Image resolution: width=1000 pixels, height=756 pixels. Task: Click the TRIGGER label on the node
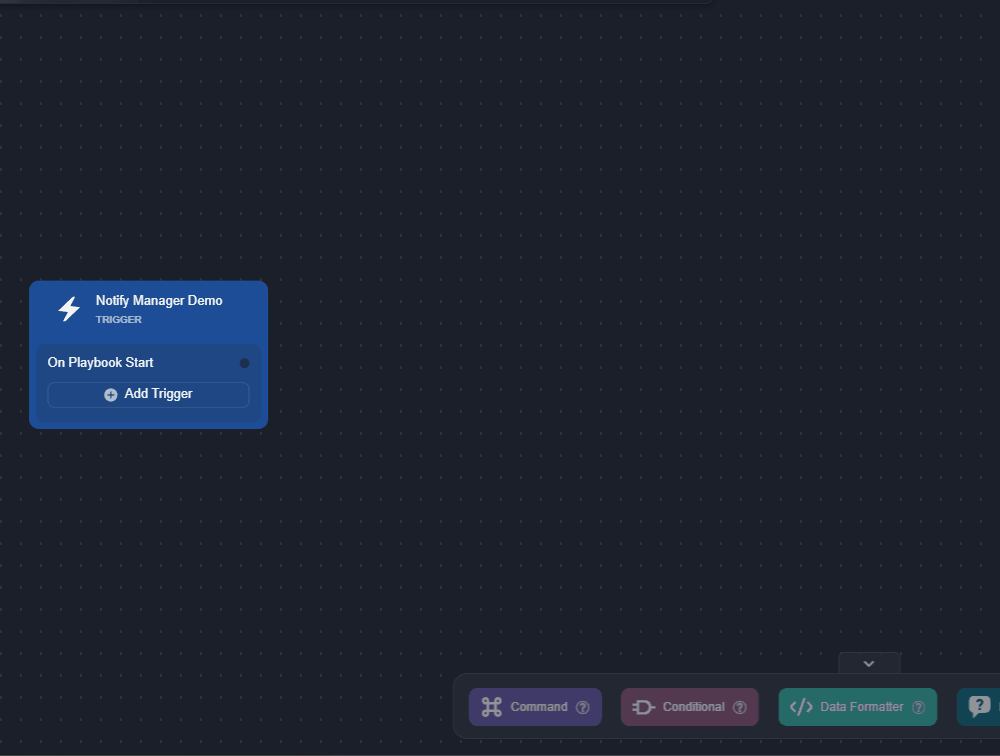click(119, 320)
